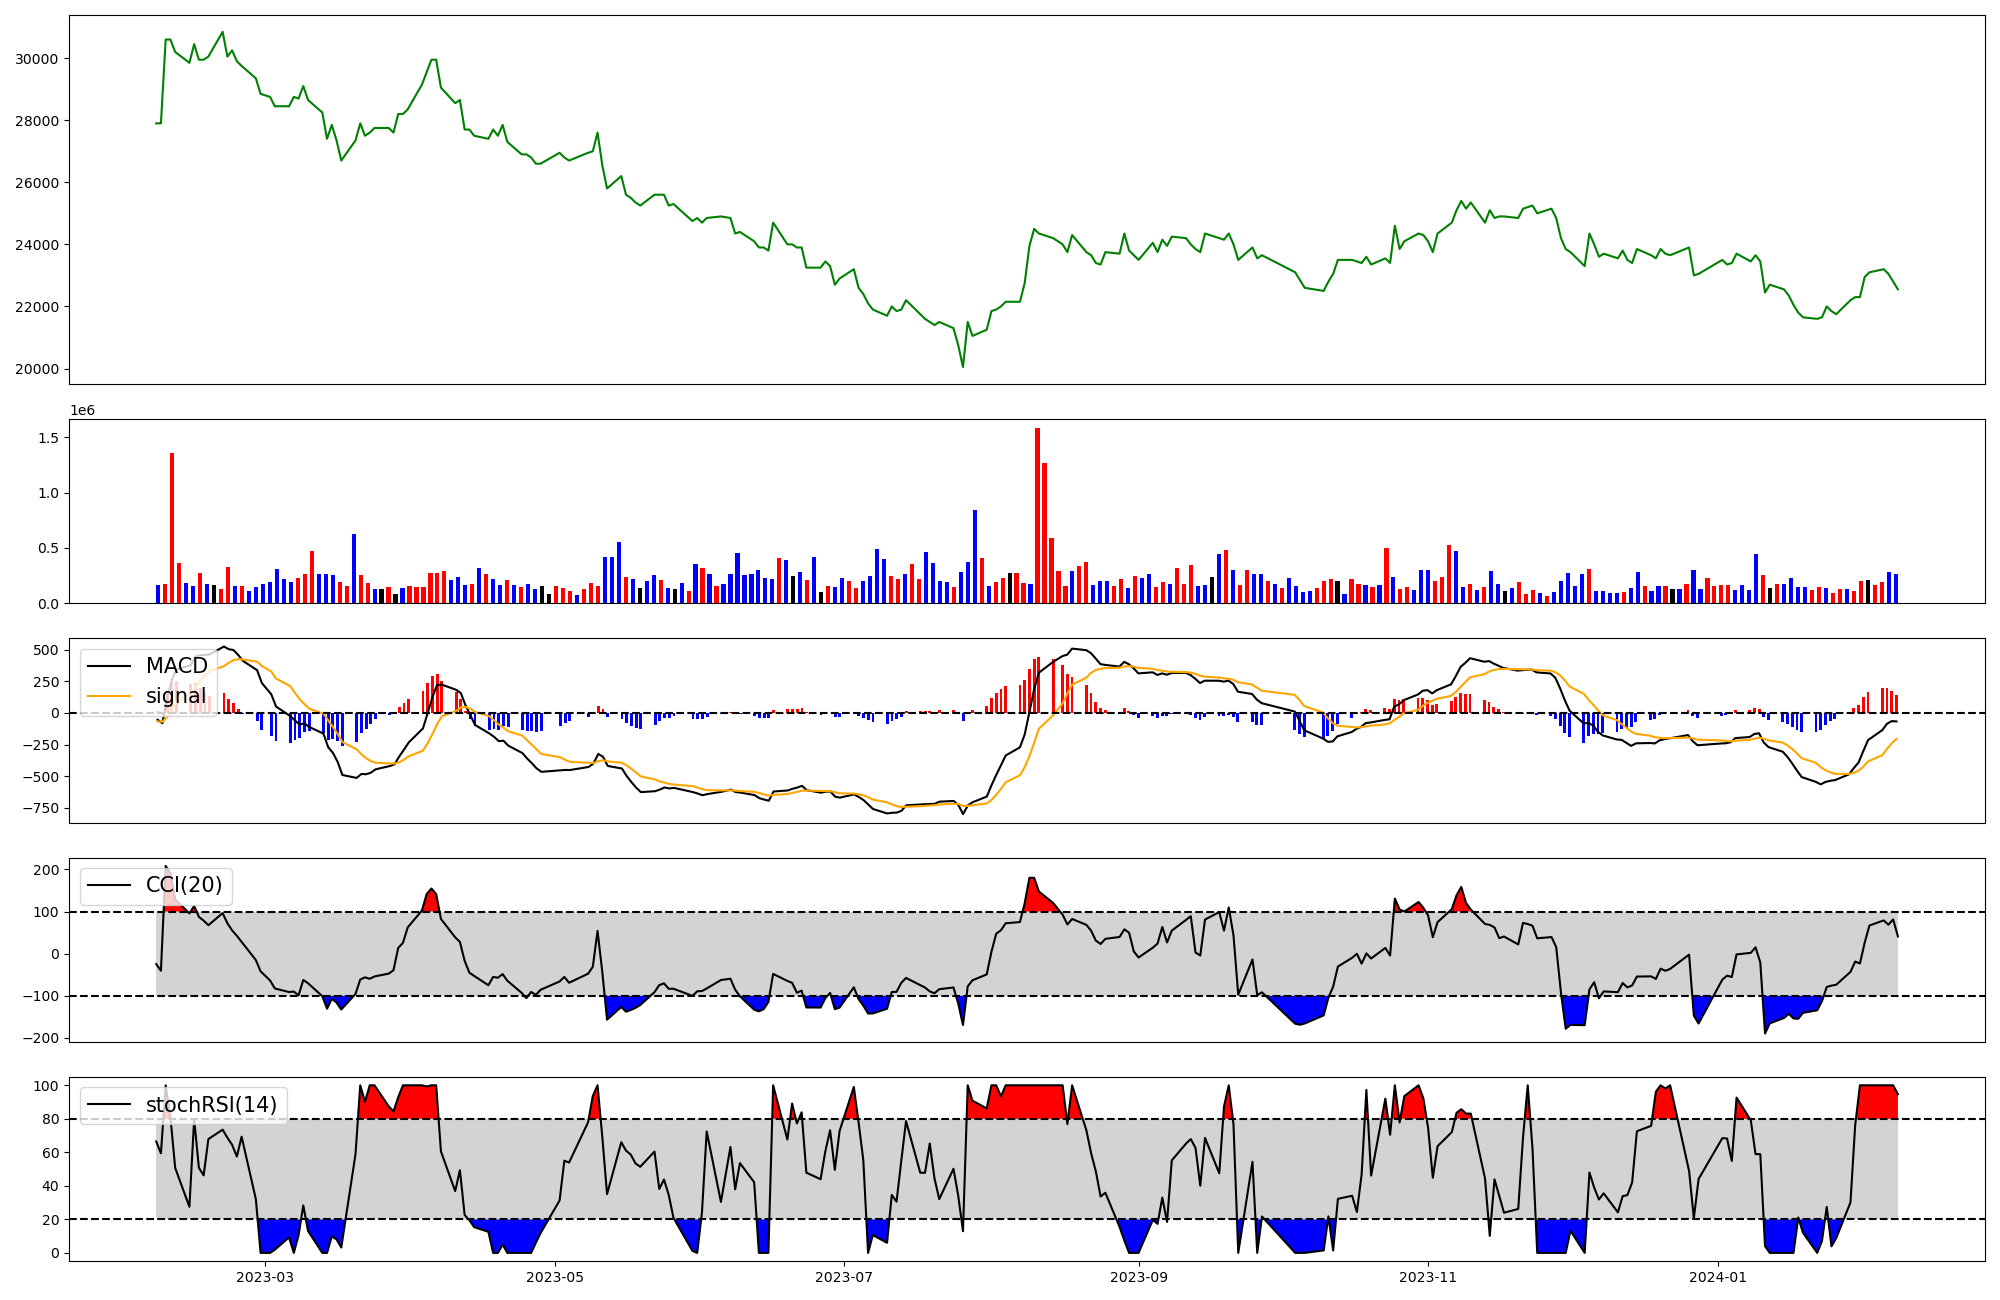Click the orange signal legend line sample
The image size is (2000, 1300).
click(x=109, y=696)
